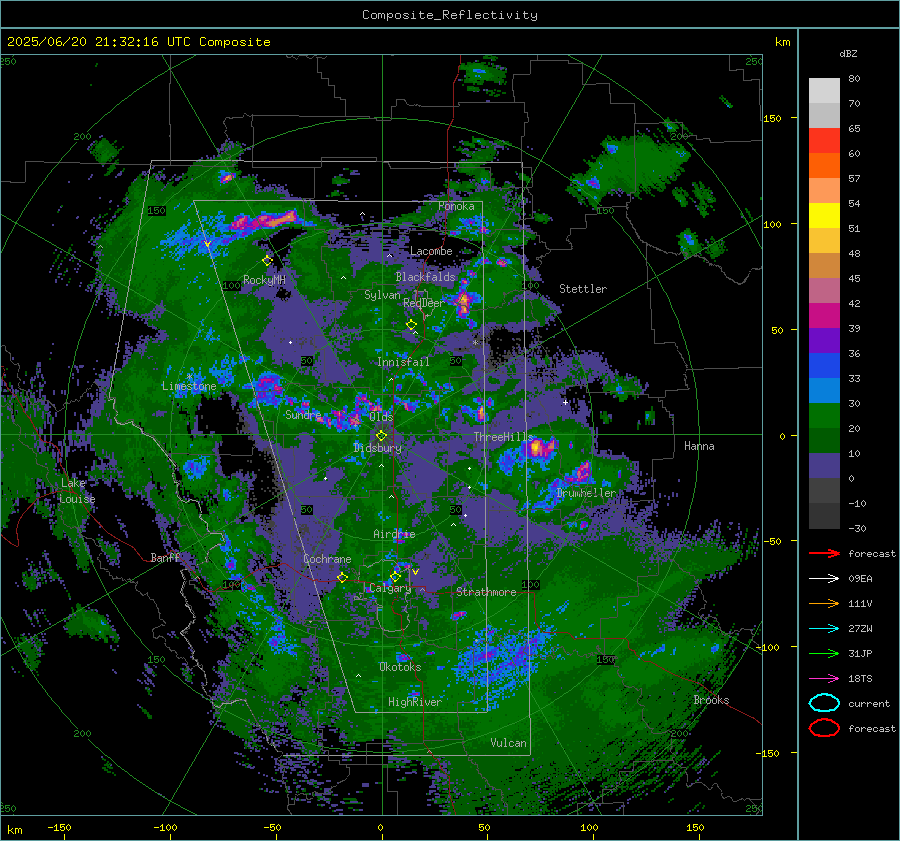Image resolution: width=900 pixels, height=841 pixels.
Task: Select the slate 0-10 dBZ color swatch
Action: 824,466
